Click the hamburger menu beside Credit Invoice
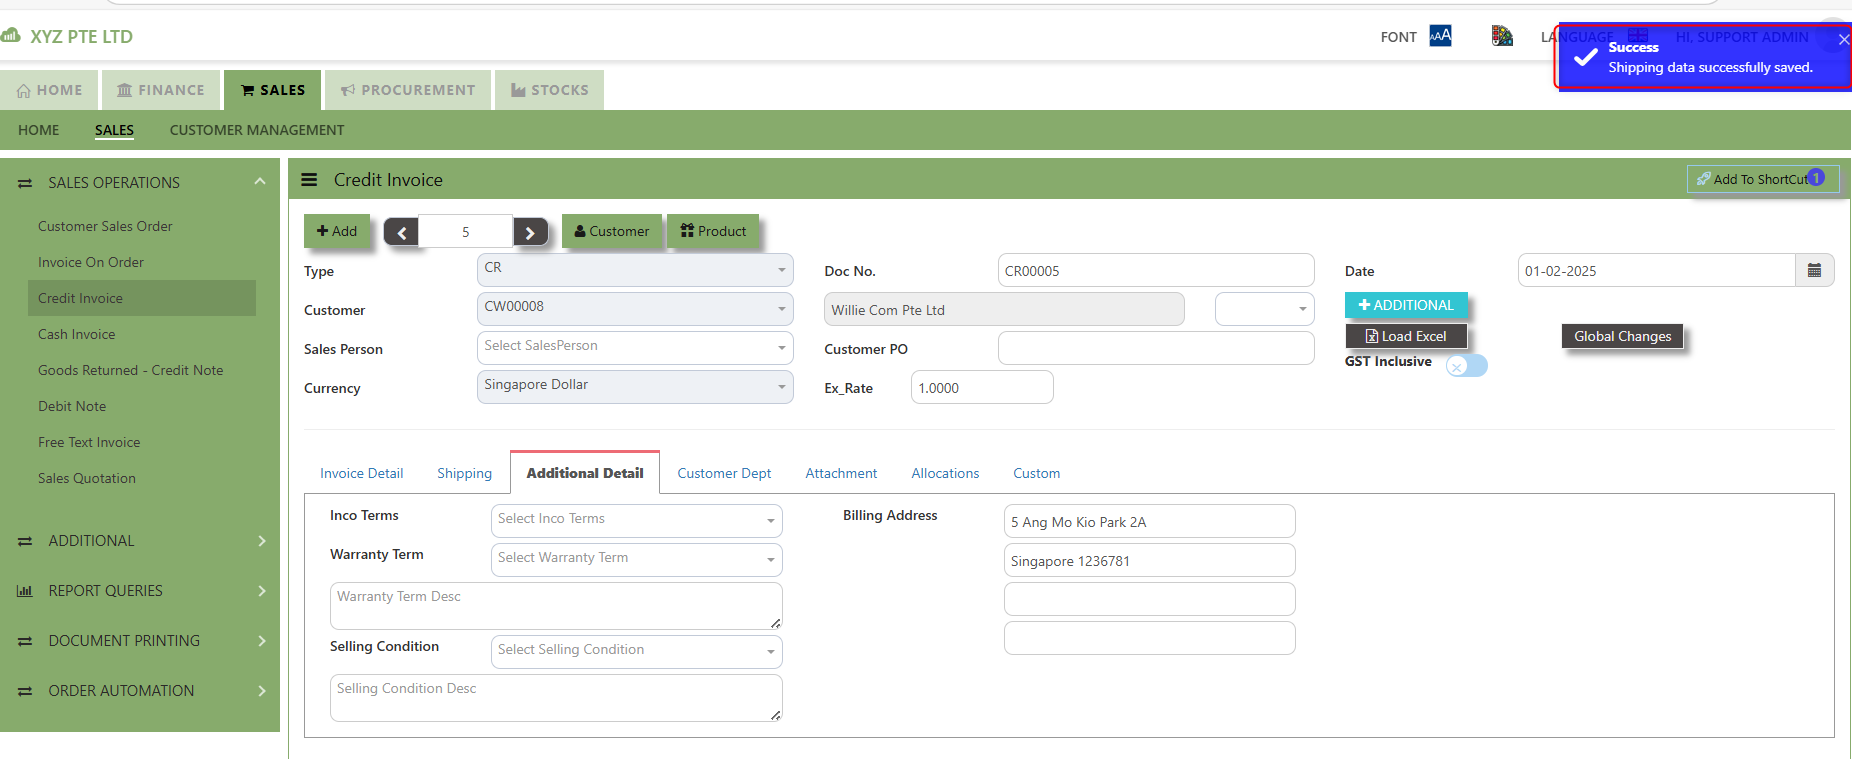This screenshot has height=759, width=1852. [x=309, y=180]
